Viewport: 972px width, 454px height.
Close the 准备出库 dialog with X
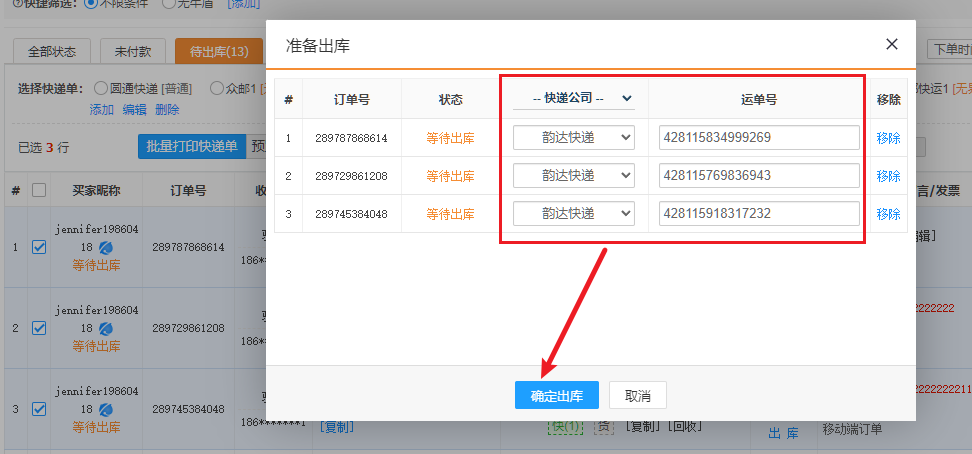(892, 44)
